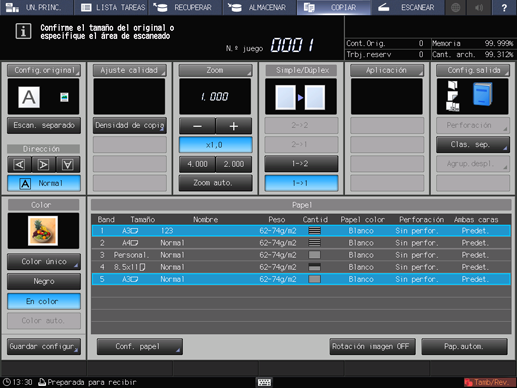
Task: Click the fruit color sample thumbnail
Action: pos(43,231)
